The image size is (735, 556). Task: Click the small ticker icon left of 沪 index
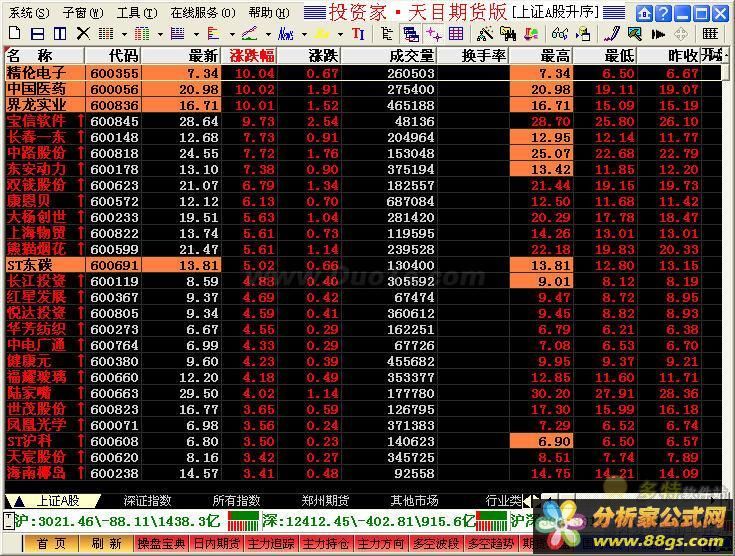tap(8, 521)
